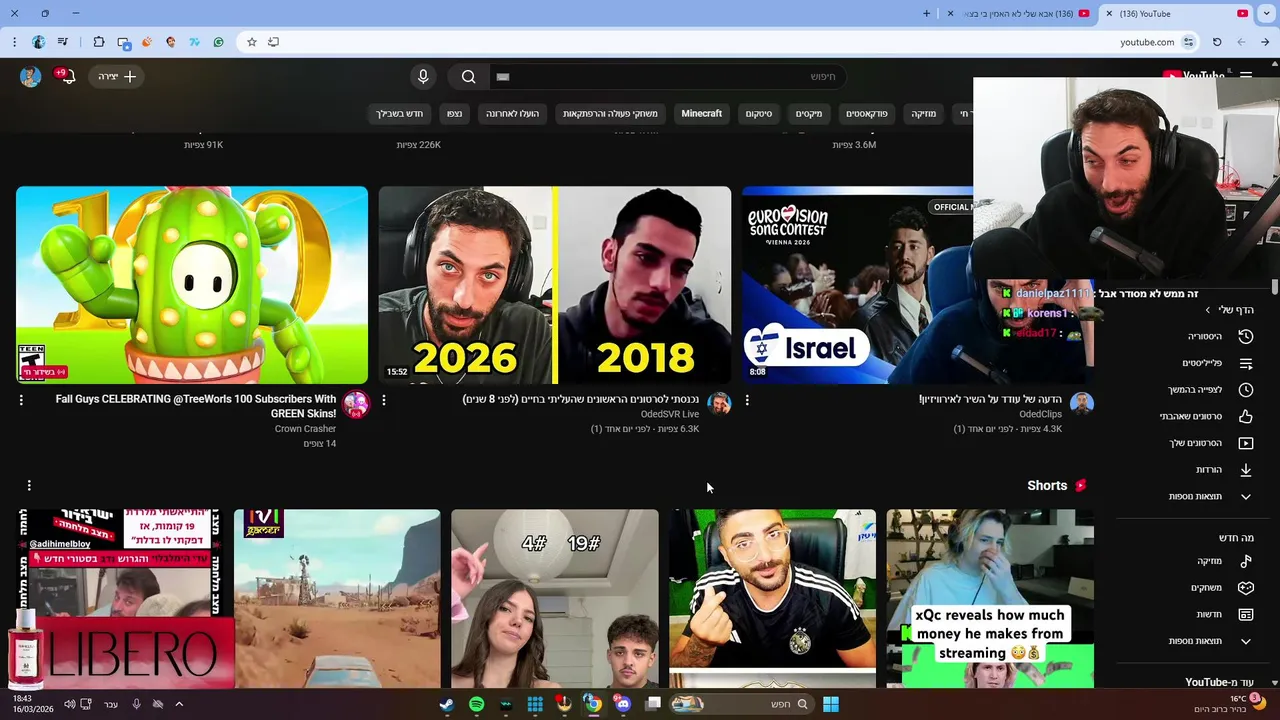Select the 'מוזיקה' filter chip
The width and height of the screenshot is (1280, 720).
[x=924, y=114]
